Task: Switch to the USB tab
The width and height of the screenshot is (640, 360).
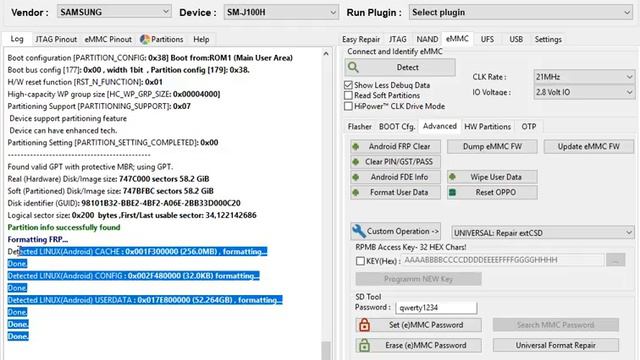Action: pos(516,39)
